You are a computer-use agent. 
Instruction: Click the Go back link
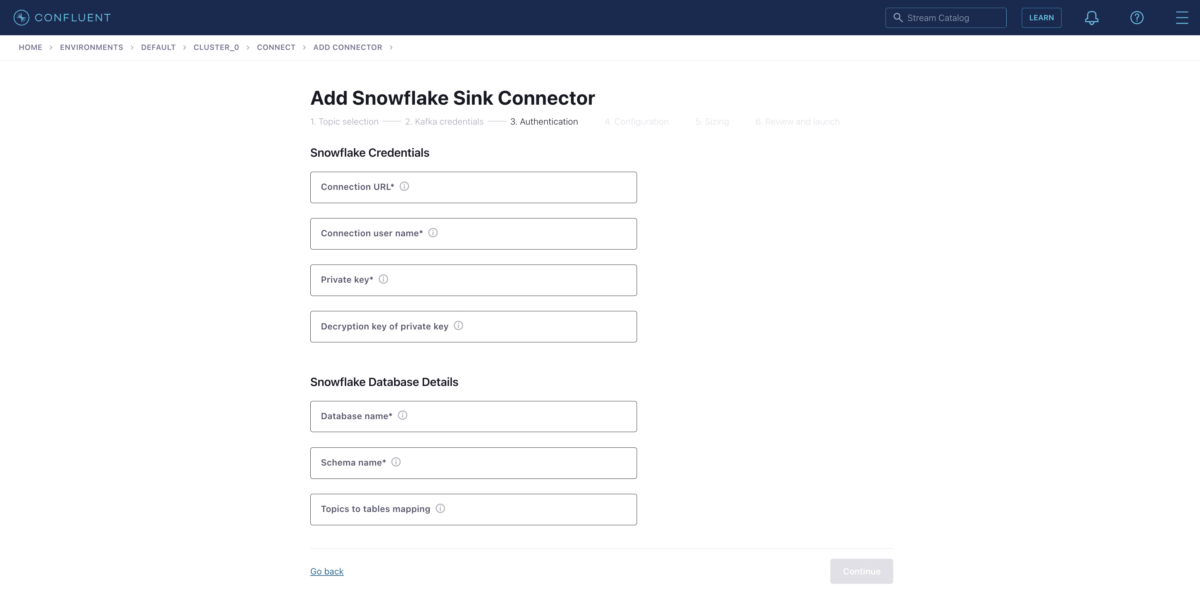tap(326, 570)
